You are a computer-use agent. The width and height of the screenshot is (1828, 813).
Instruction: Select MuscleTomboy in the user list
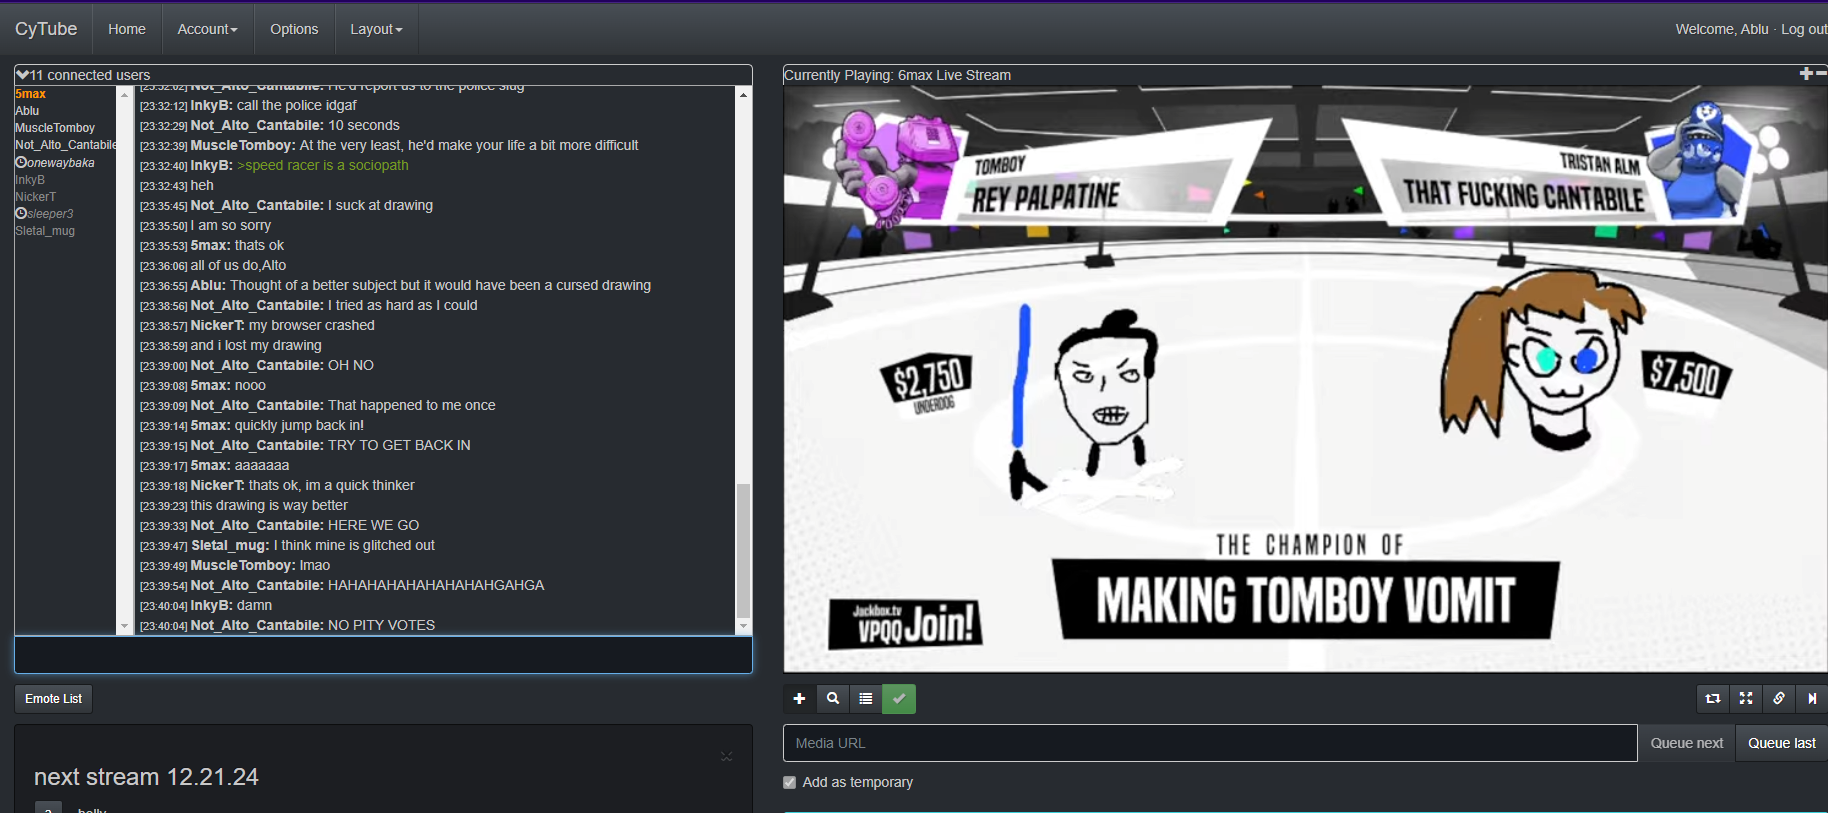click(x=55, y=128)
